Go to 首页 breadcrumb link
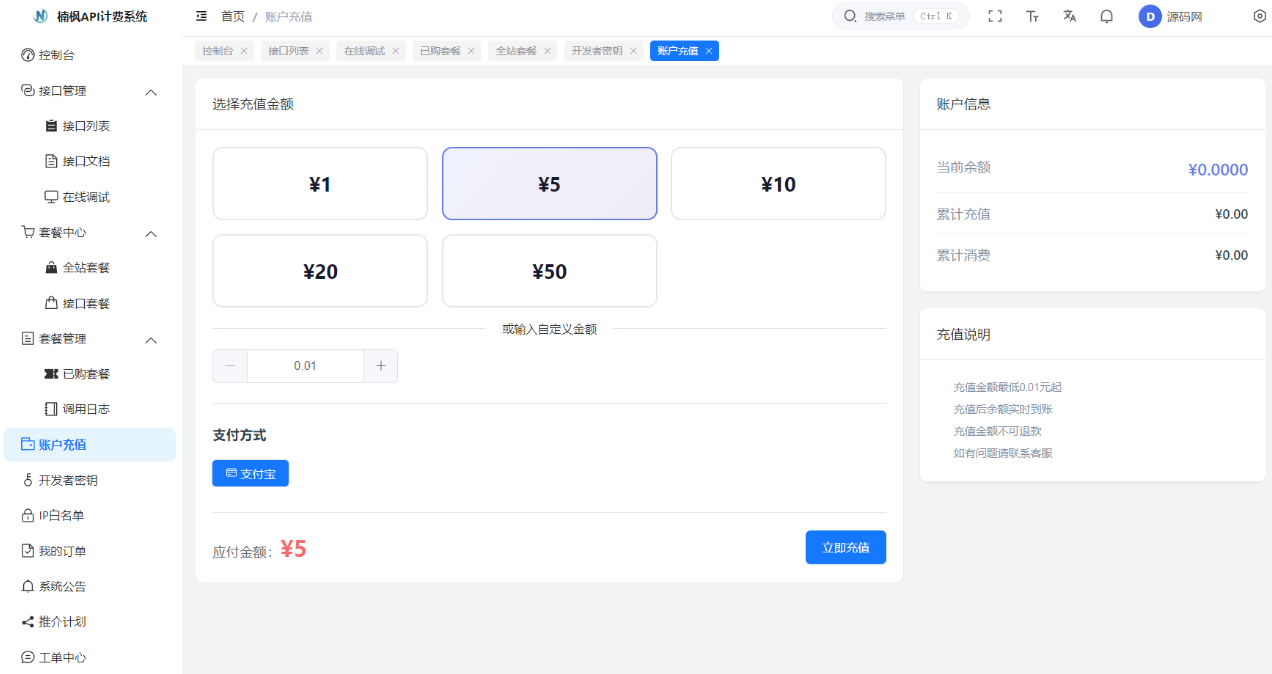This screenshot has height=674, width=1272. (x=232, y=16)
